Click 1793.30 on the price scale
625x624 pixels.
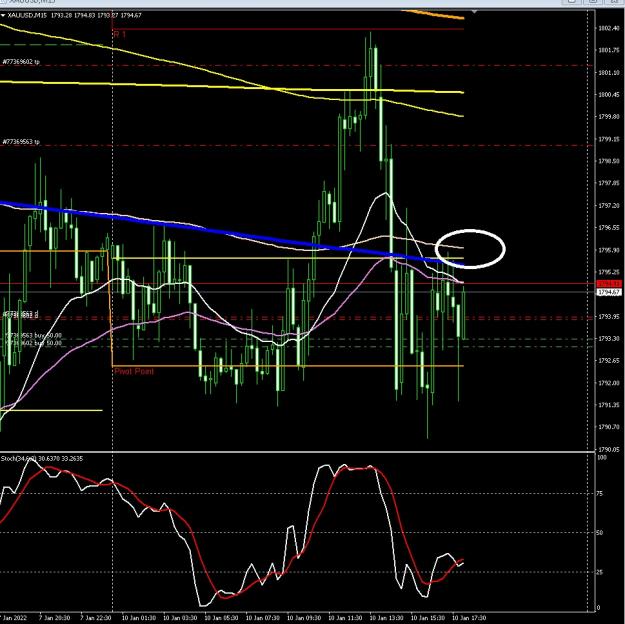(608, 339)
